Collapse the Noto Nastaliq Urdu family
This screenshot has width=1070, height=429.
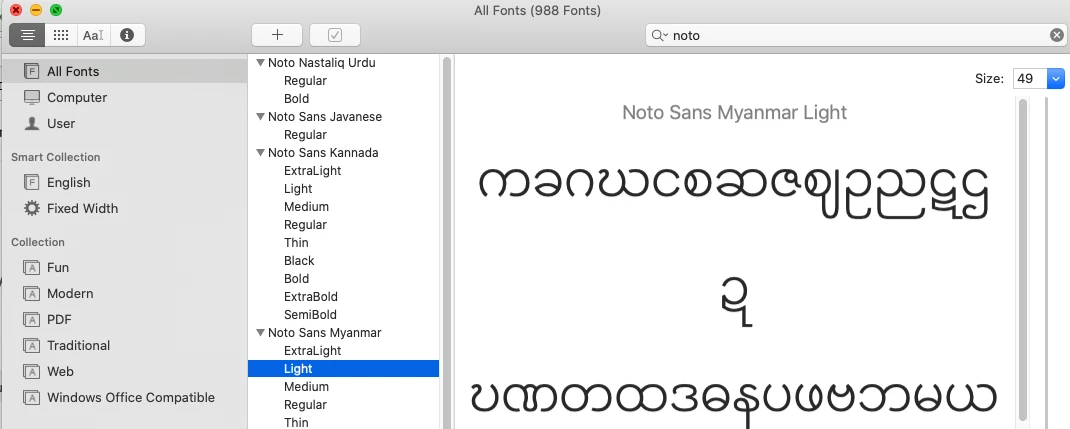(260, 63)
